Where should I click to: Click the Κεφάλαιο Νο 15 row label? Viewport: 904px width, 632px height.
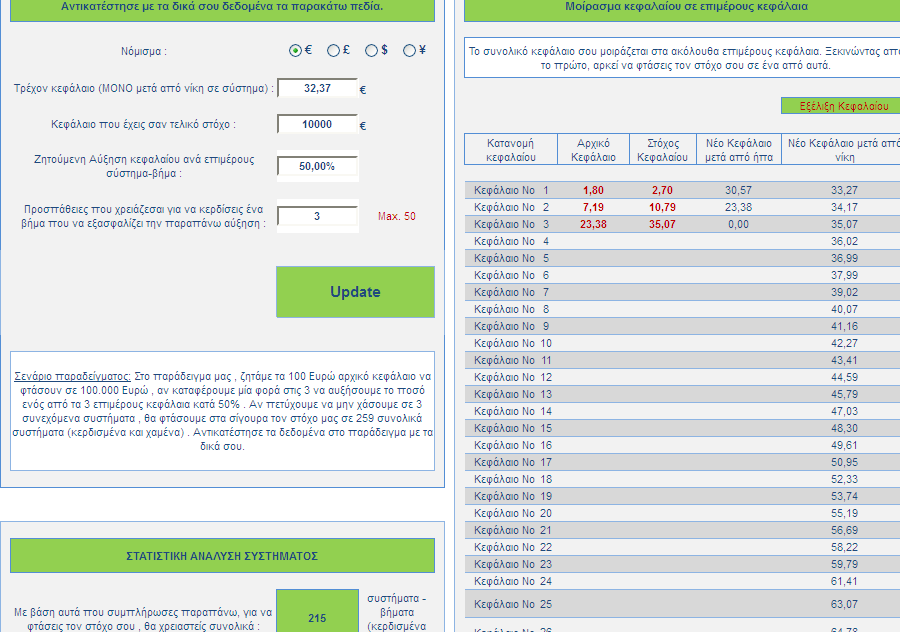coord(513,428)
